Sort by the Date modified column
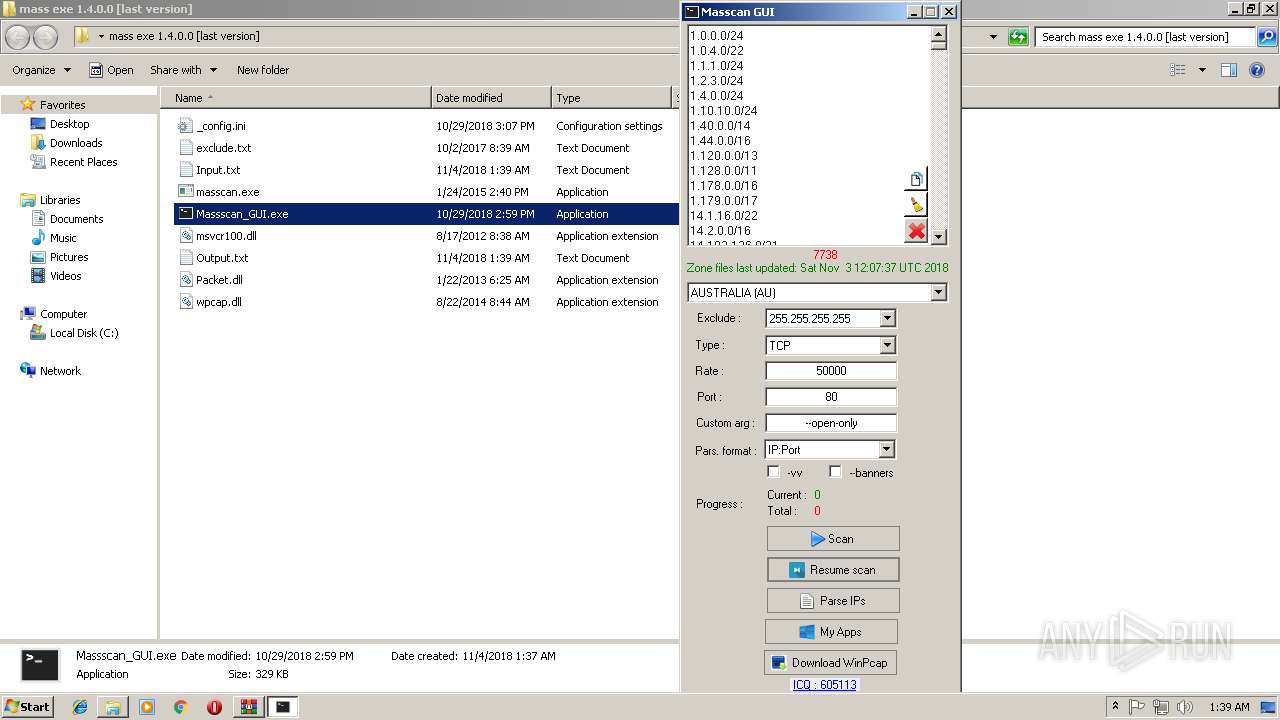 coord(491,98)
